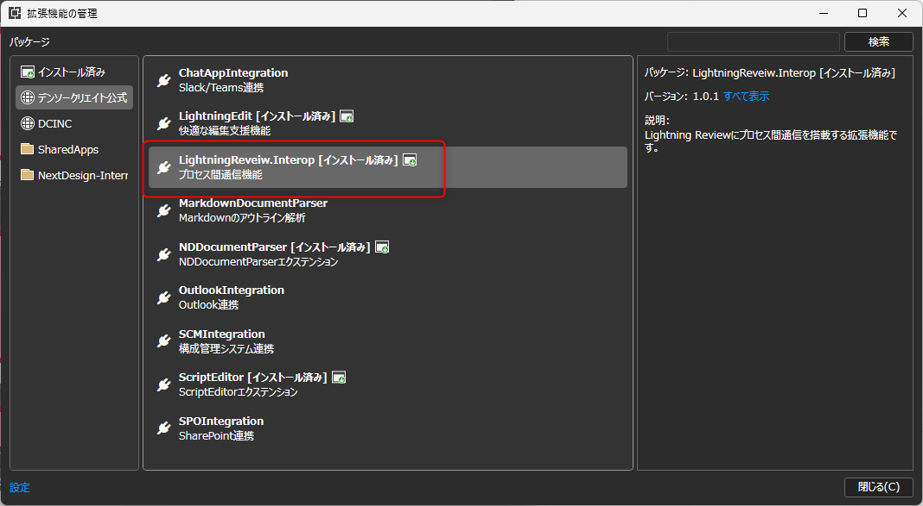Viewport: 923px width, 506px height.
Task: Open the すべて表示 version link
Action: 746,97
